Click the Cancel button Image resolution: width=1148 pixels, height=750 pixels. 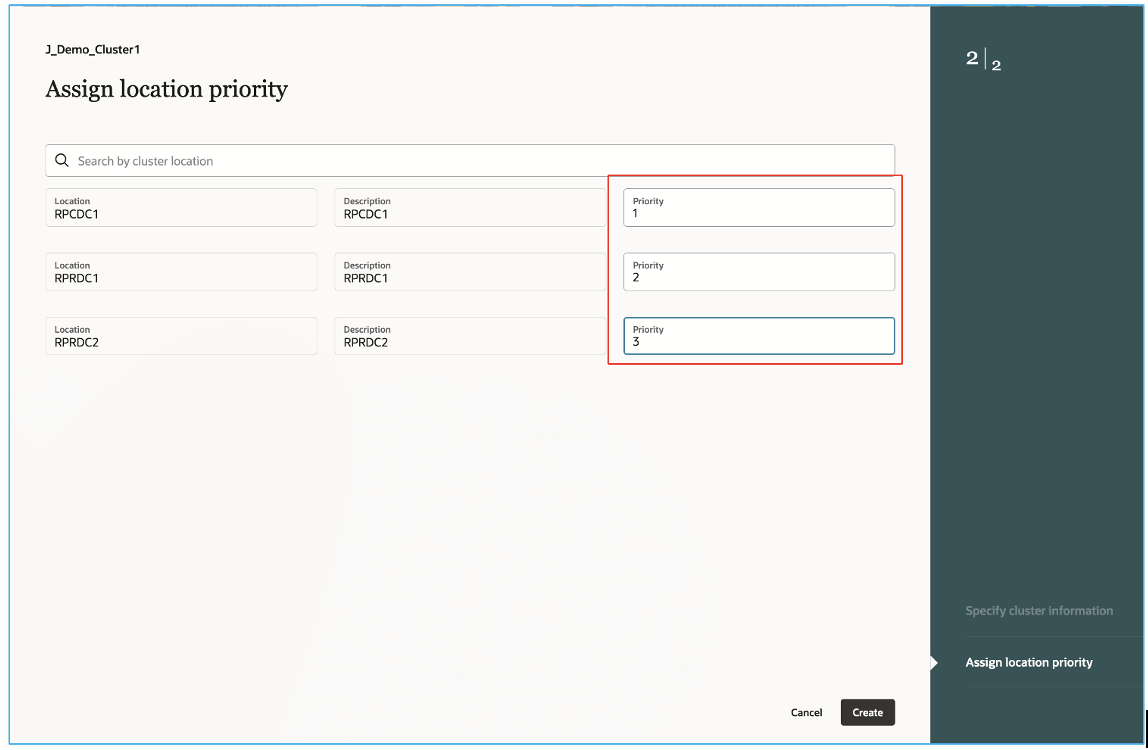click(x=806, y=712)
